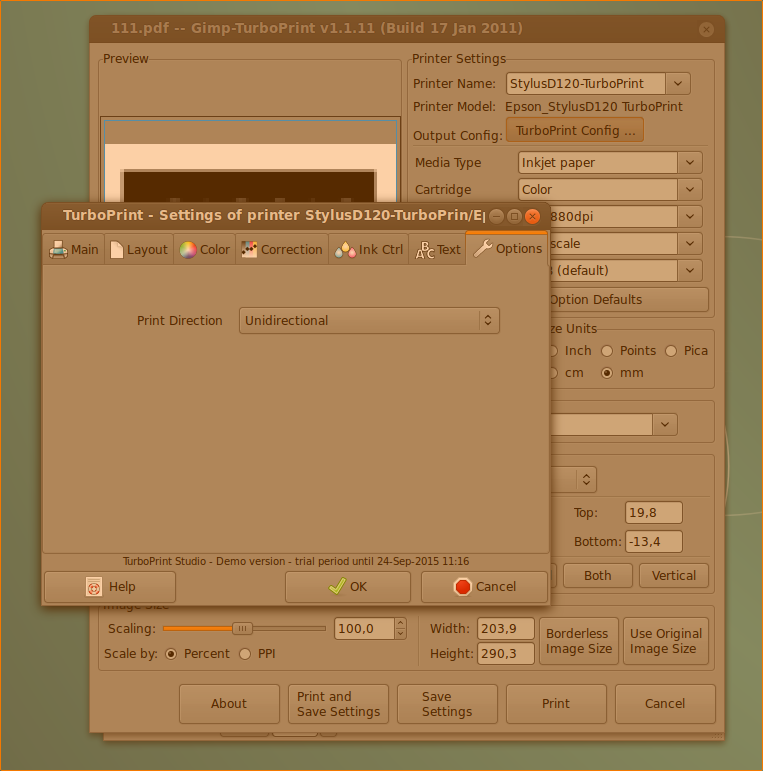Click the Width input field
Viewport: 763px width, 771px height.
pos(506,629)
